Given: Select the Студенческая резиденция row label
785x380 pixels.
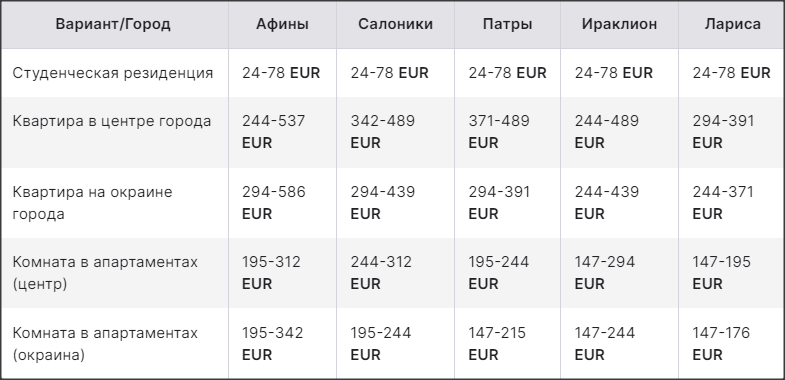Looking at the screenshot, I should coord(113,73).
